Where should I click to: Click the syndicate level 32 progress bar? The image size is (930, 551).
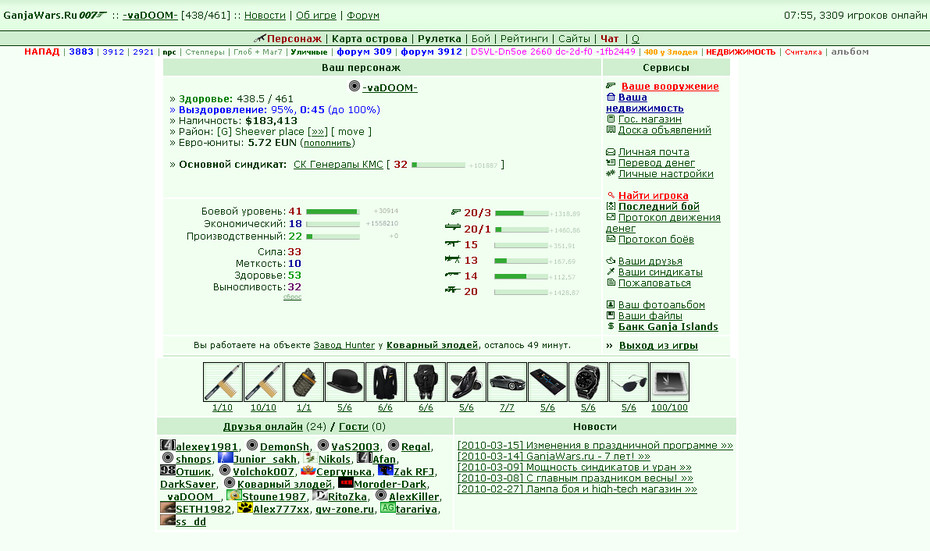pos(438,165)
